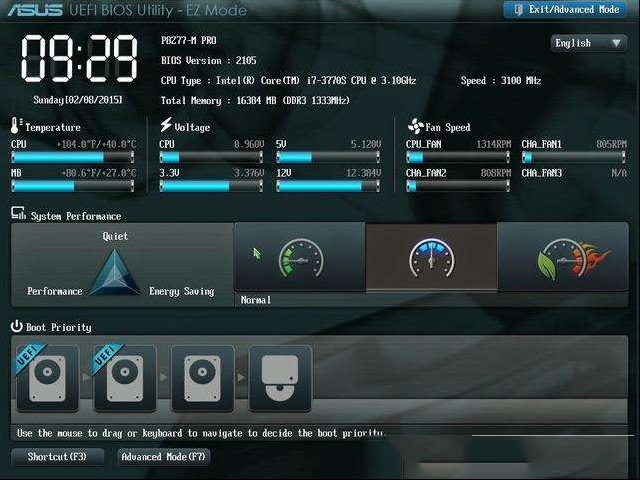Screen dimensions: 640x480
Task: Click the CPU voltage bar
Action: tap(211, 157)
